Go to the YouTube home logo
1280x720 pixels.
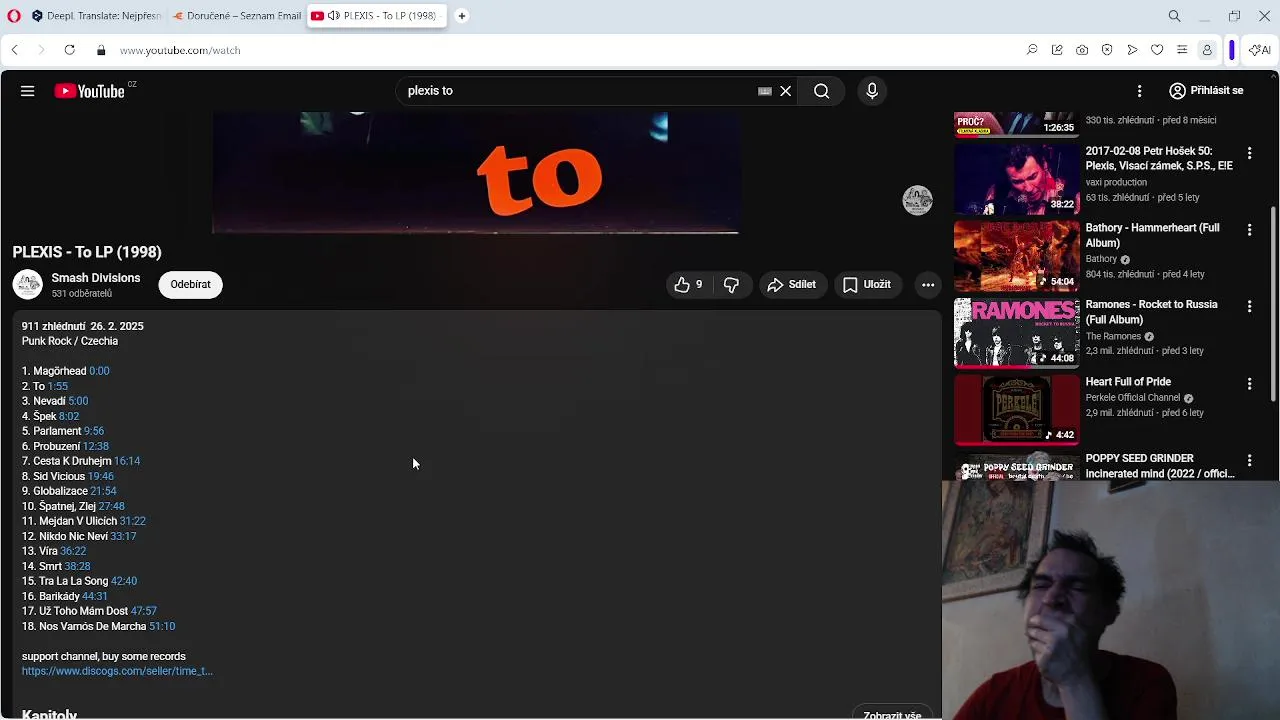pos(90,91)
